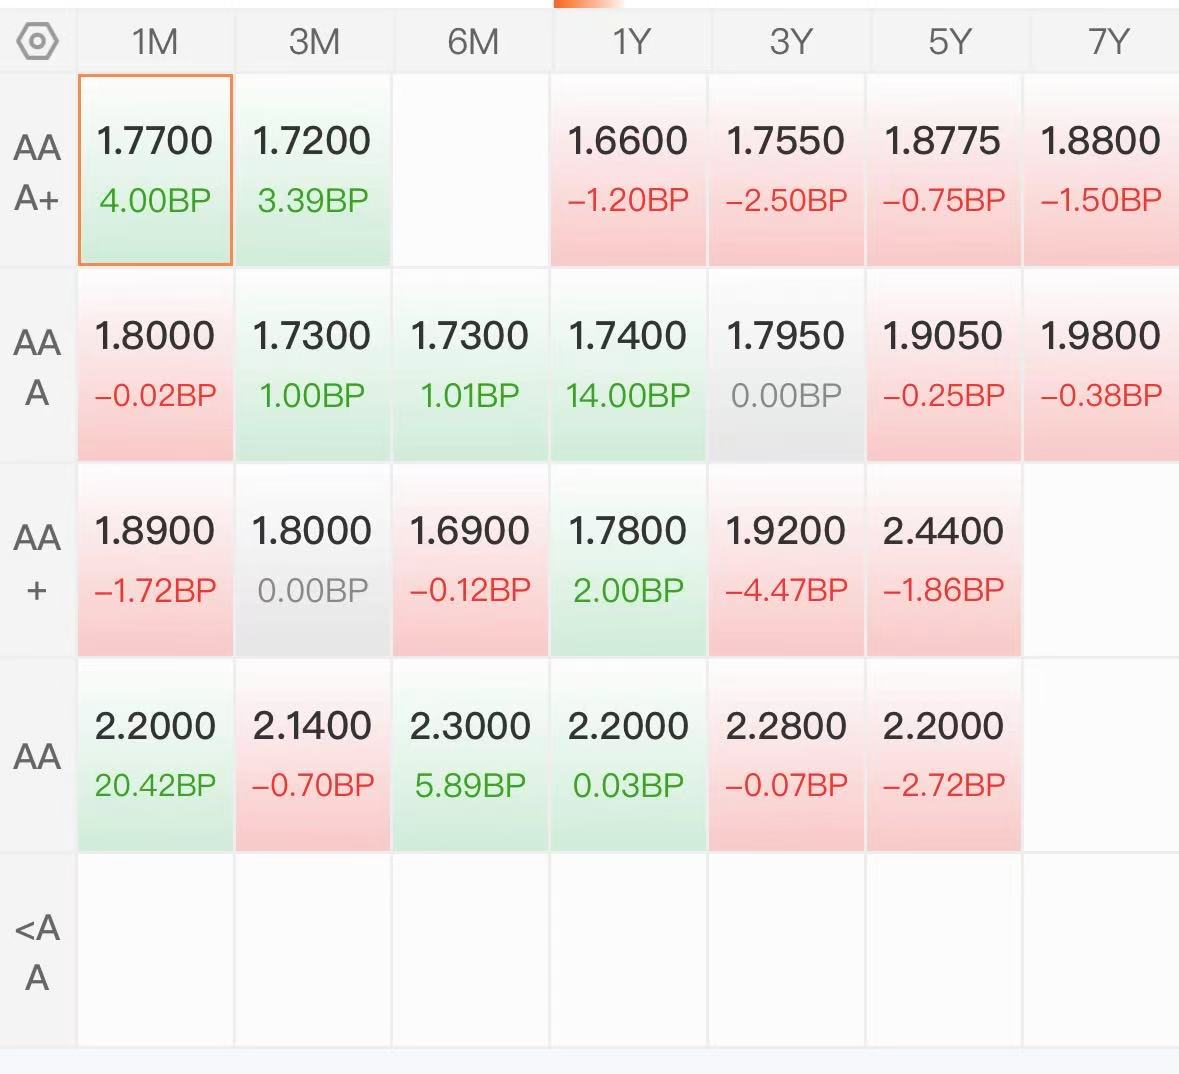Click the AAA+ rating row label
Image resolution: width=1179 pixels, height=1074 pixels.
click(x=37, y=172)
